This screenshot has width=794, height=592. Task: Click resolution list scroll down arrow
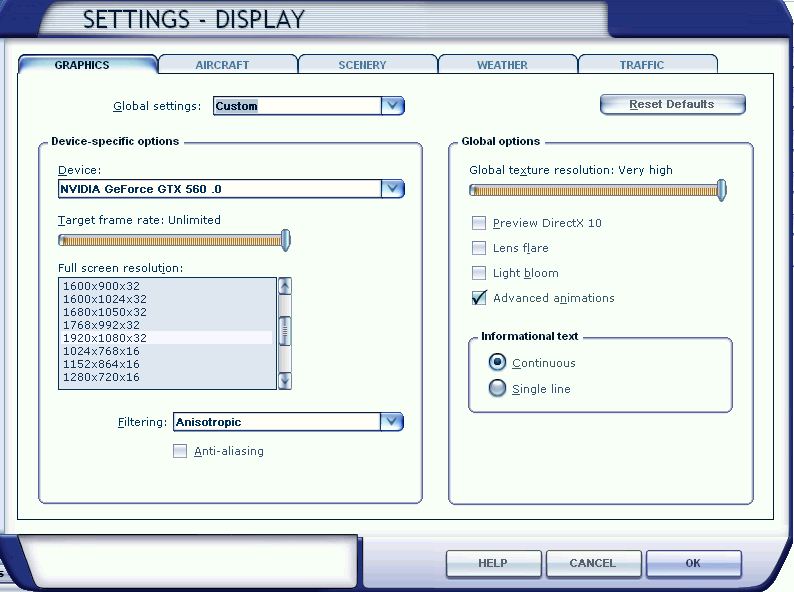pyautogui.click(x=285, y=380)
